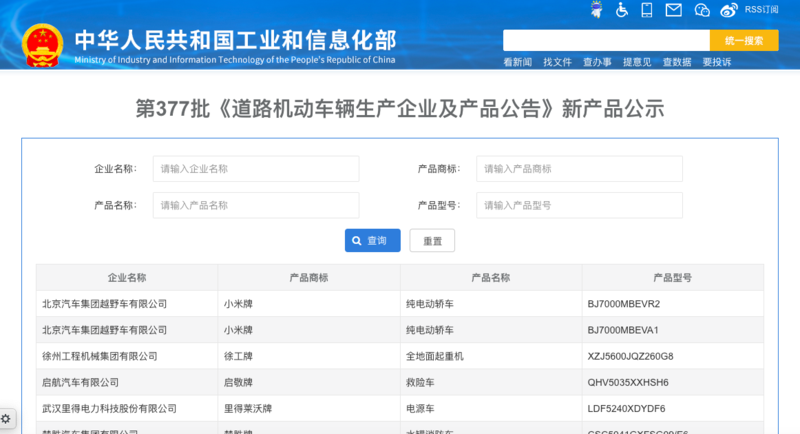
Task: Open the Weibo icon in header
Action: pyautogui.click(x=729, y=10)
